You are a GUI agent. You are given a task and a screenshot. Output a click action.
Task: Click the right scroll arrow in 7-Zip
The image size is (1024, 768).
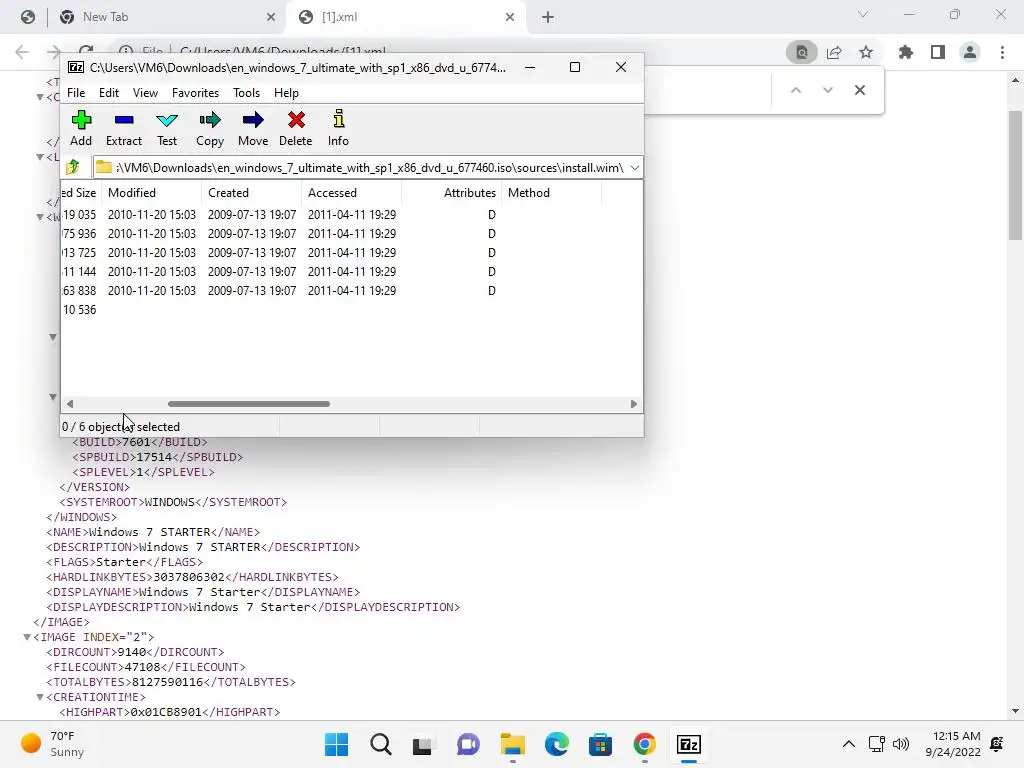tap(633, 404)
